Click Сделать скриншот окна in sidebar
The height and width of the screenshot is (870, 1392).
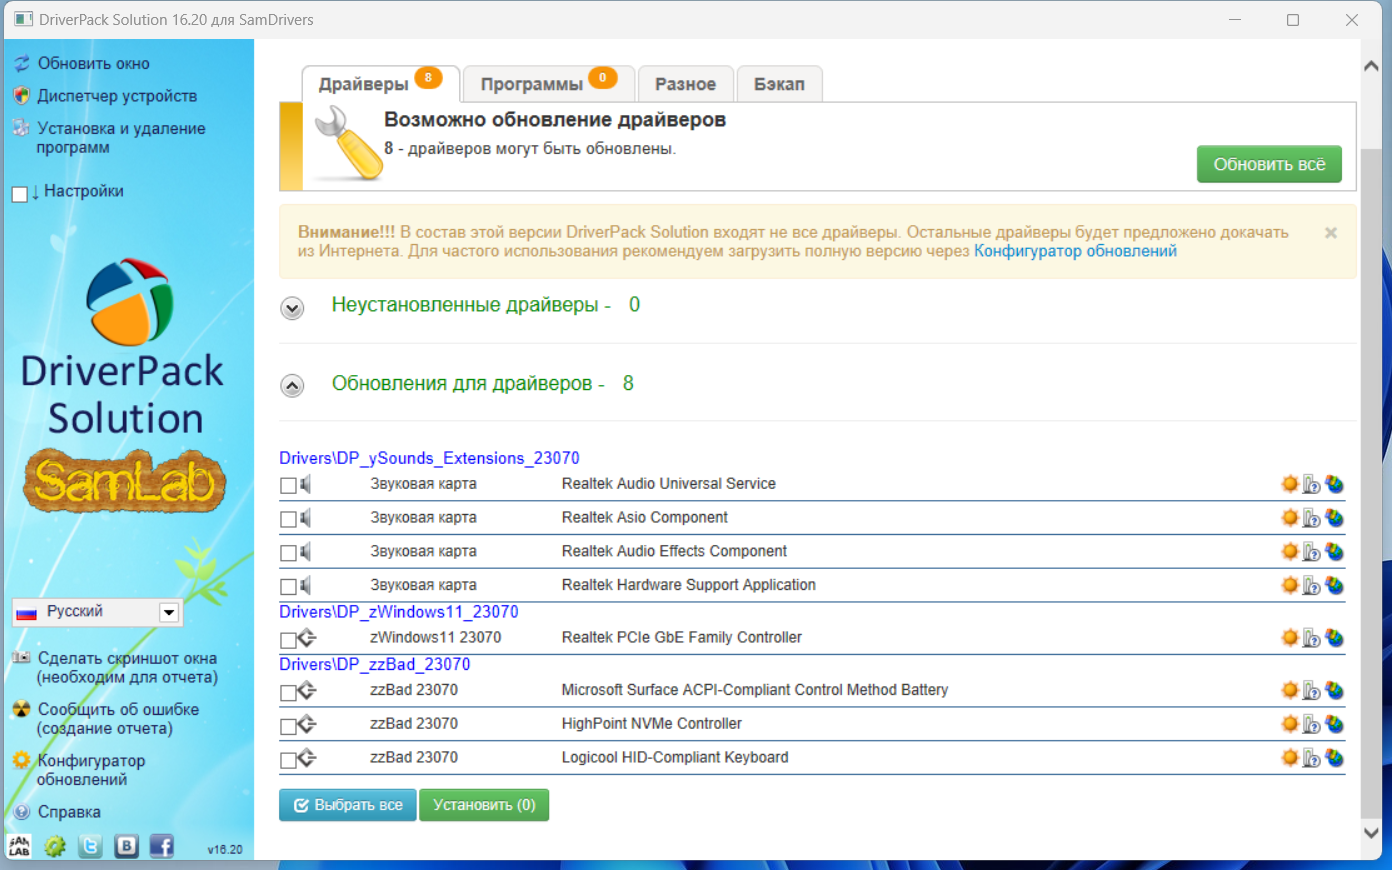pyautogui.click(x=127, y=668)
